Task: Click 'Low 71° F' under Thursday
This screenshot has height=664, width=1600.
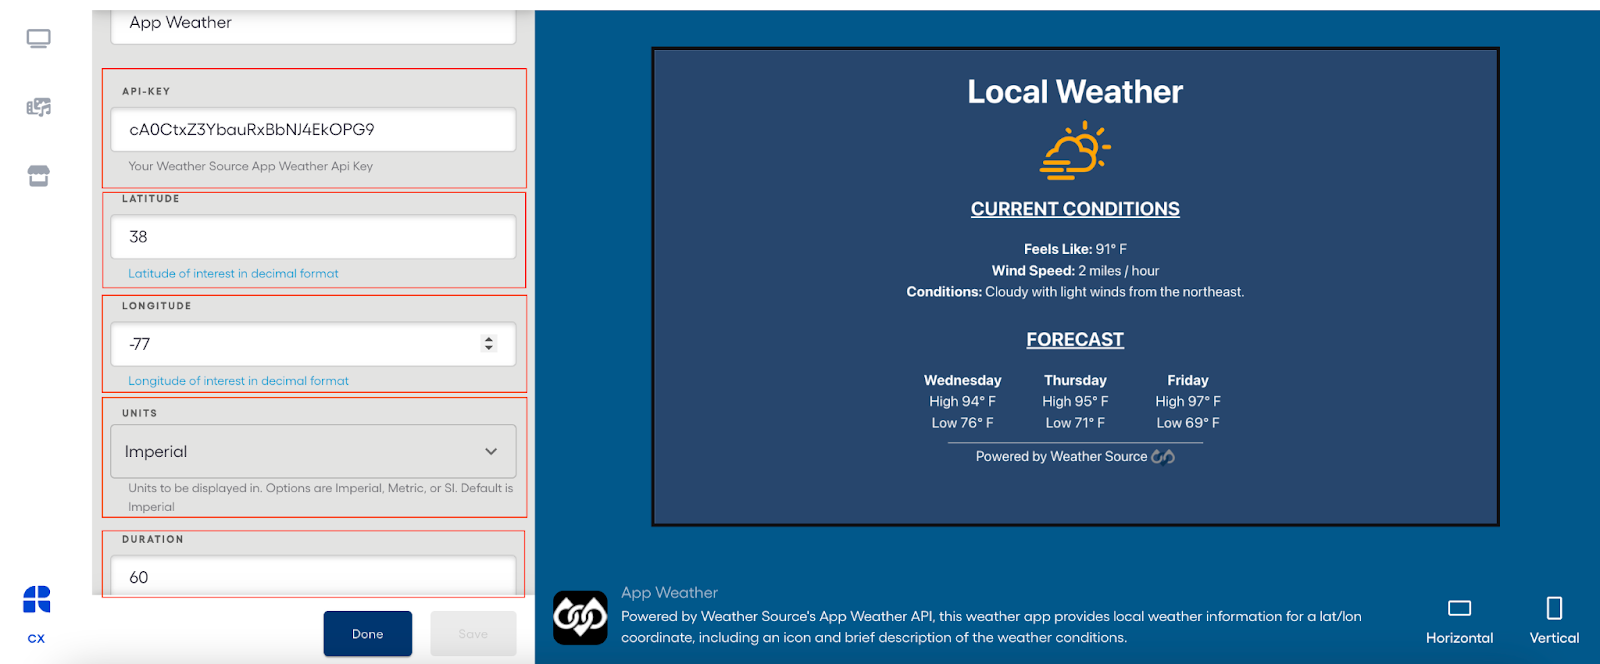Action: (1075, 423)
